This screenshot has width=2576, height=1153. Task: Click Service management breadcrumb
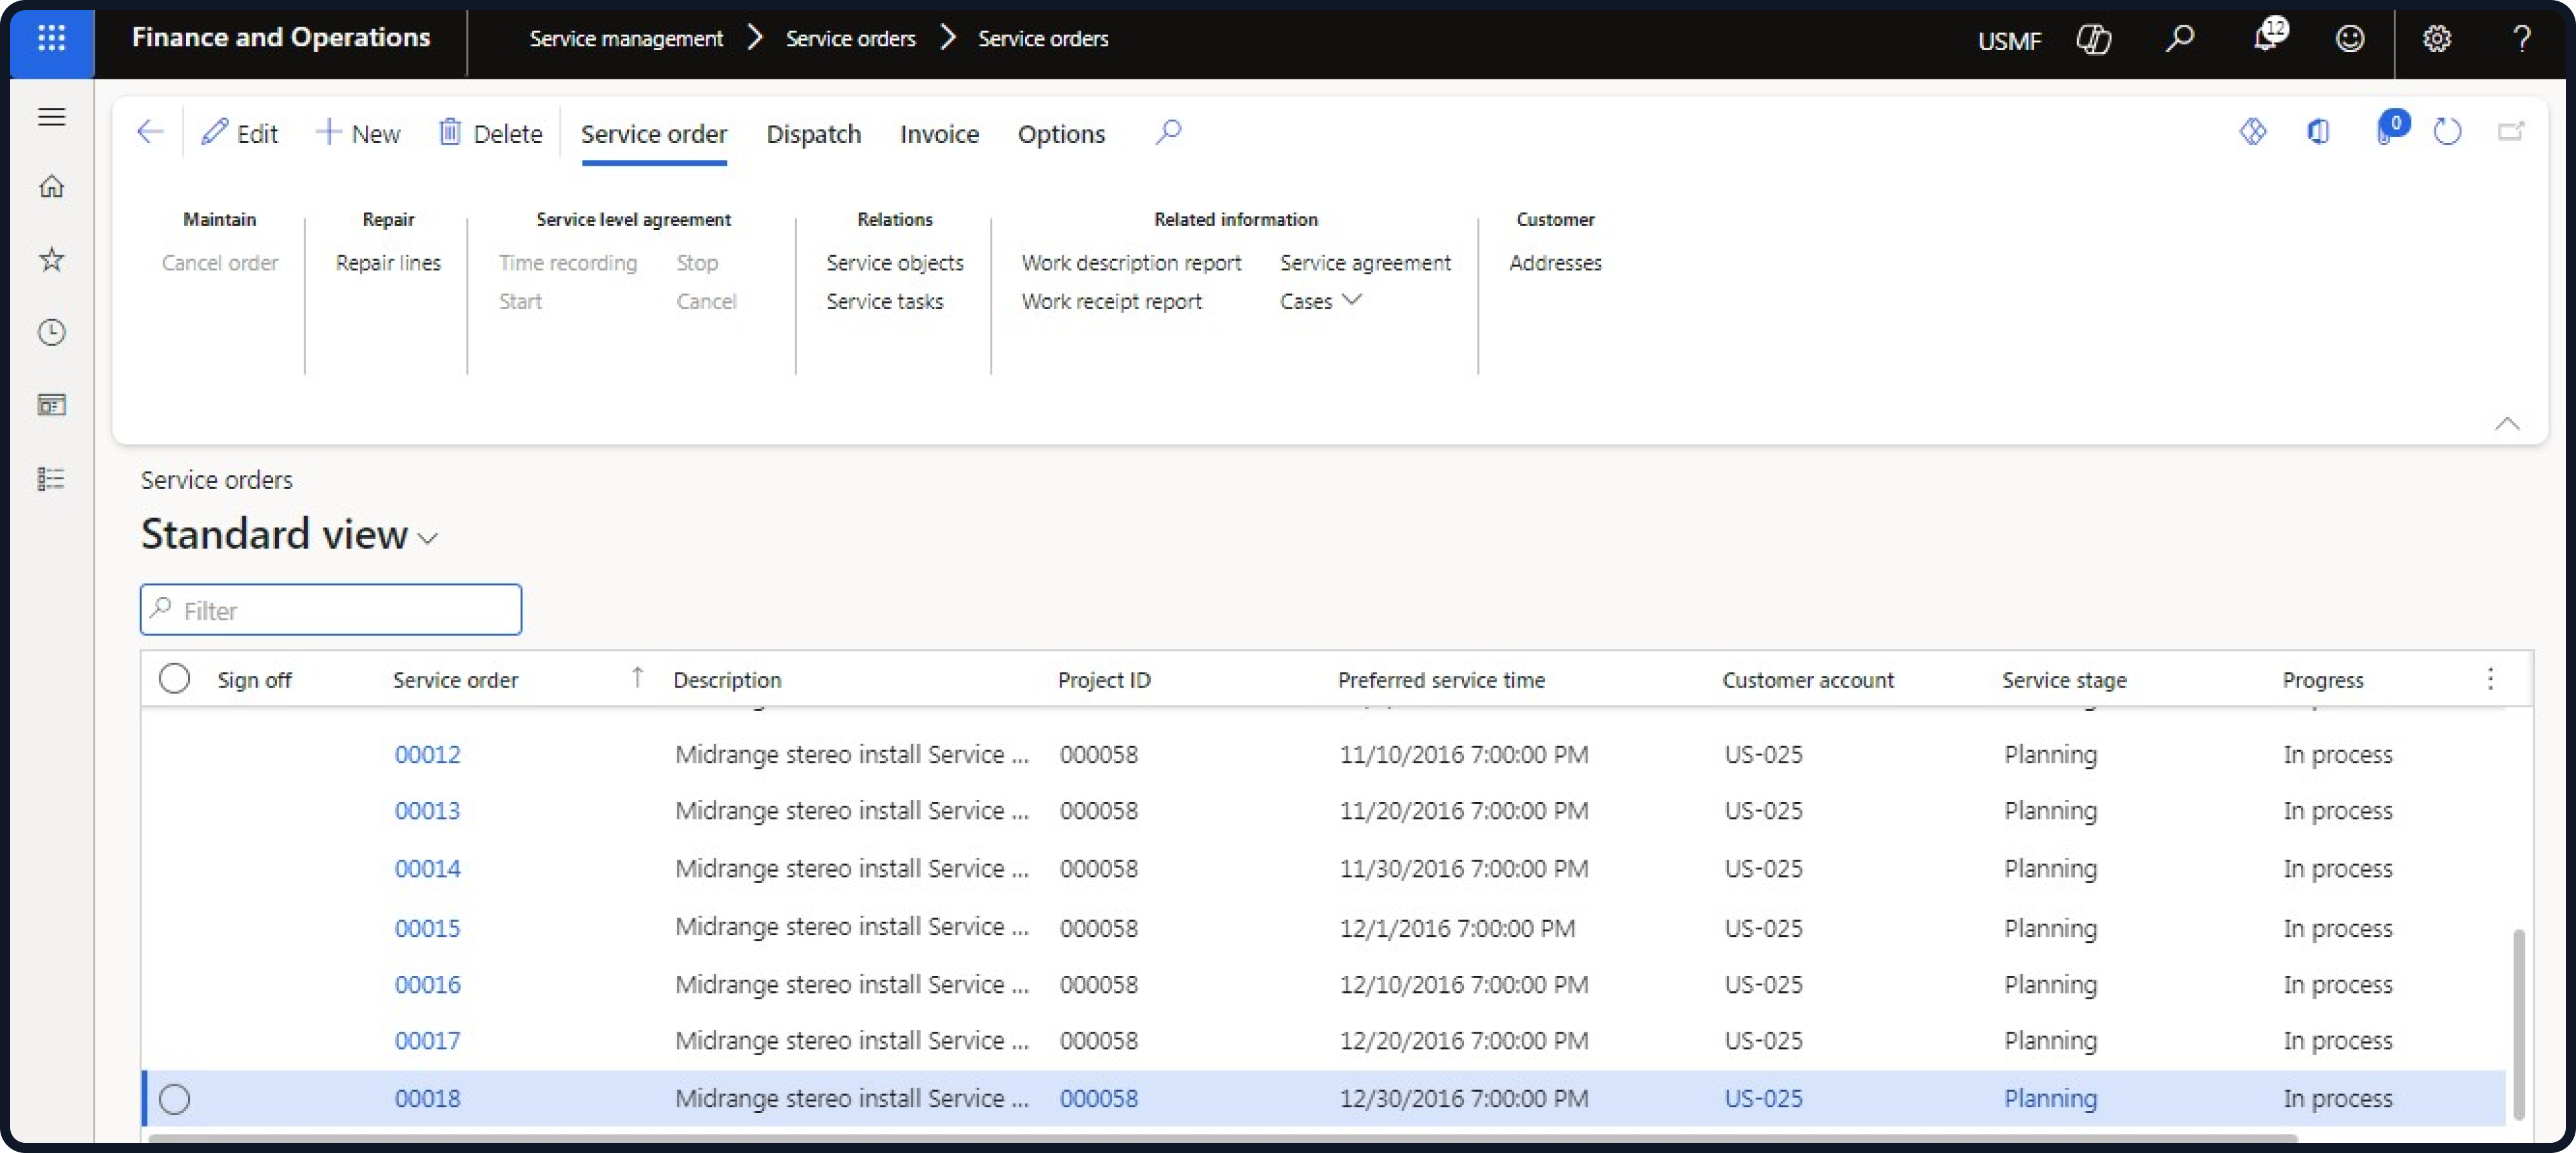point(626,38)
